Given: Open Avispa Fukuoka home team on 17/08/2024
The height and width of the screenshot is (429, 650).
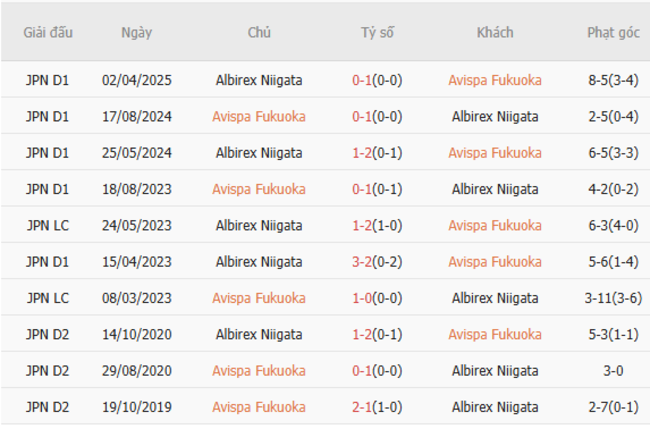Looking at the screenshot, I should click(x=259, y=116).
